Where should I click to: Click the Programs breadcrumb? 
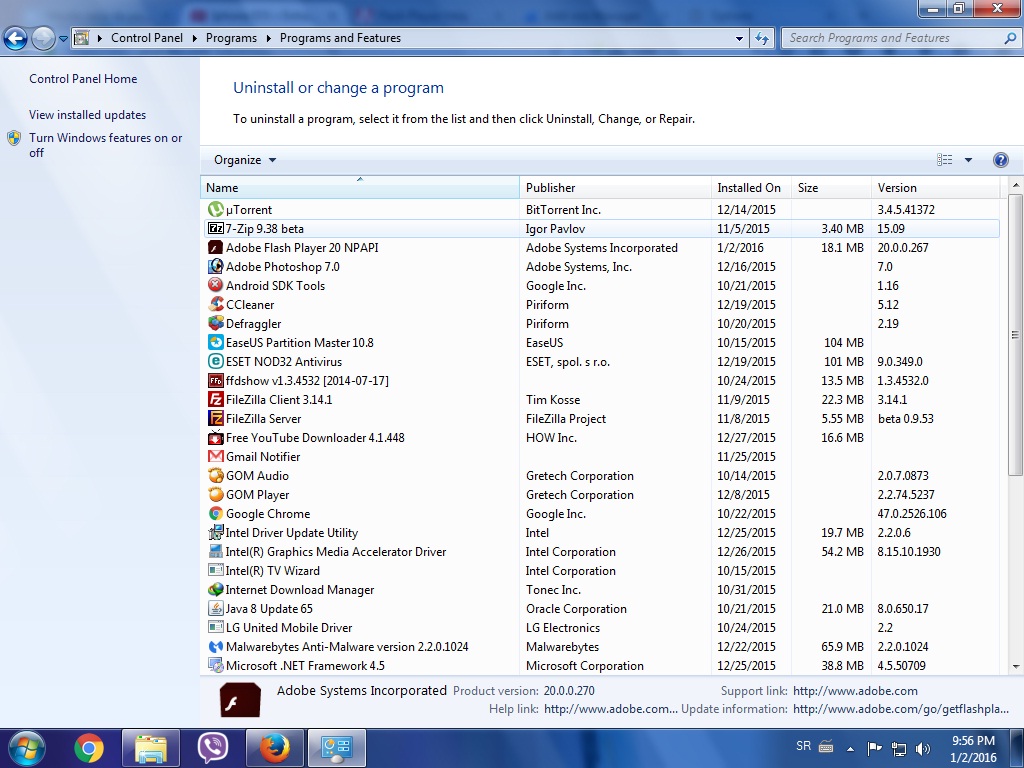coord(231,39)
